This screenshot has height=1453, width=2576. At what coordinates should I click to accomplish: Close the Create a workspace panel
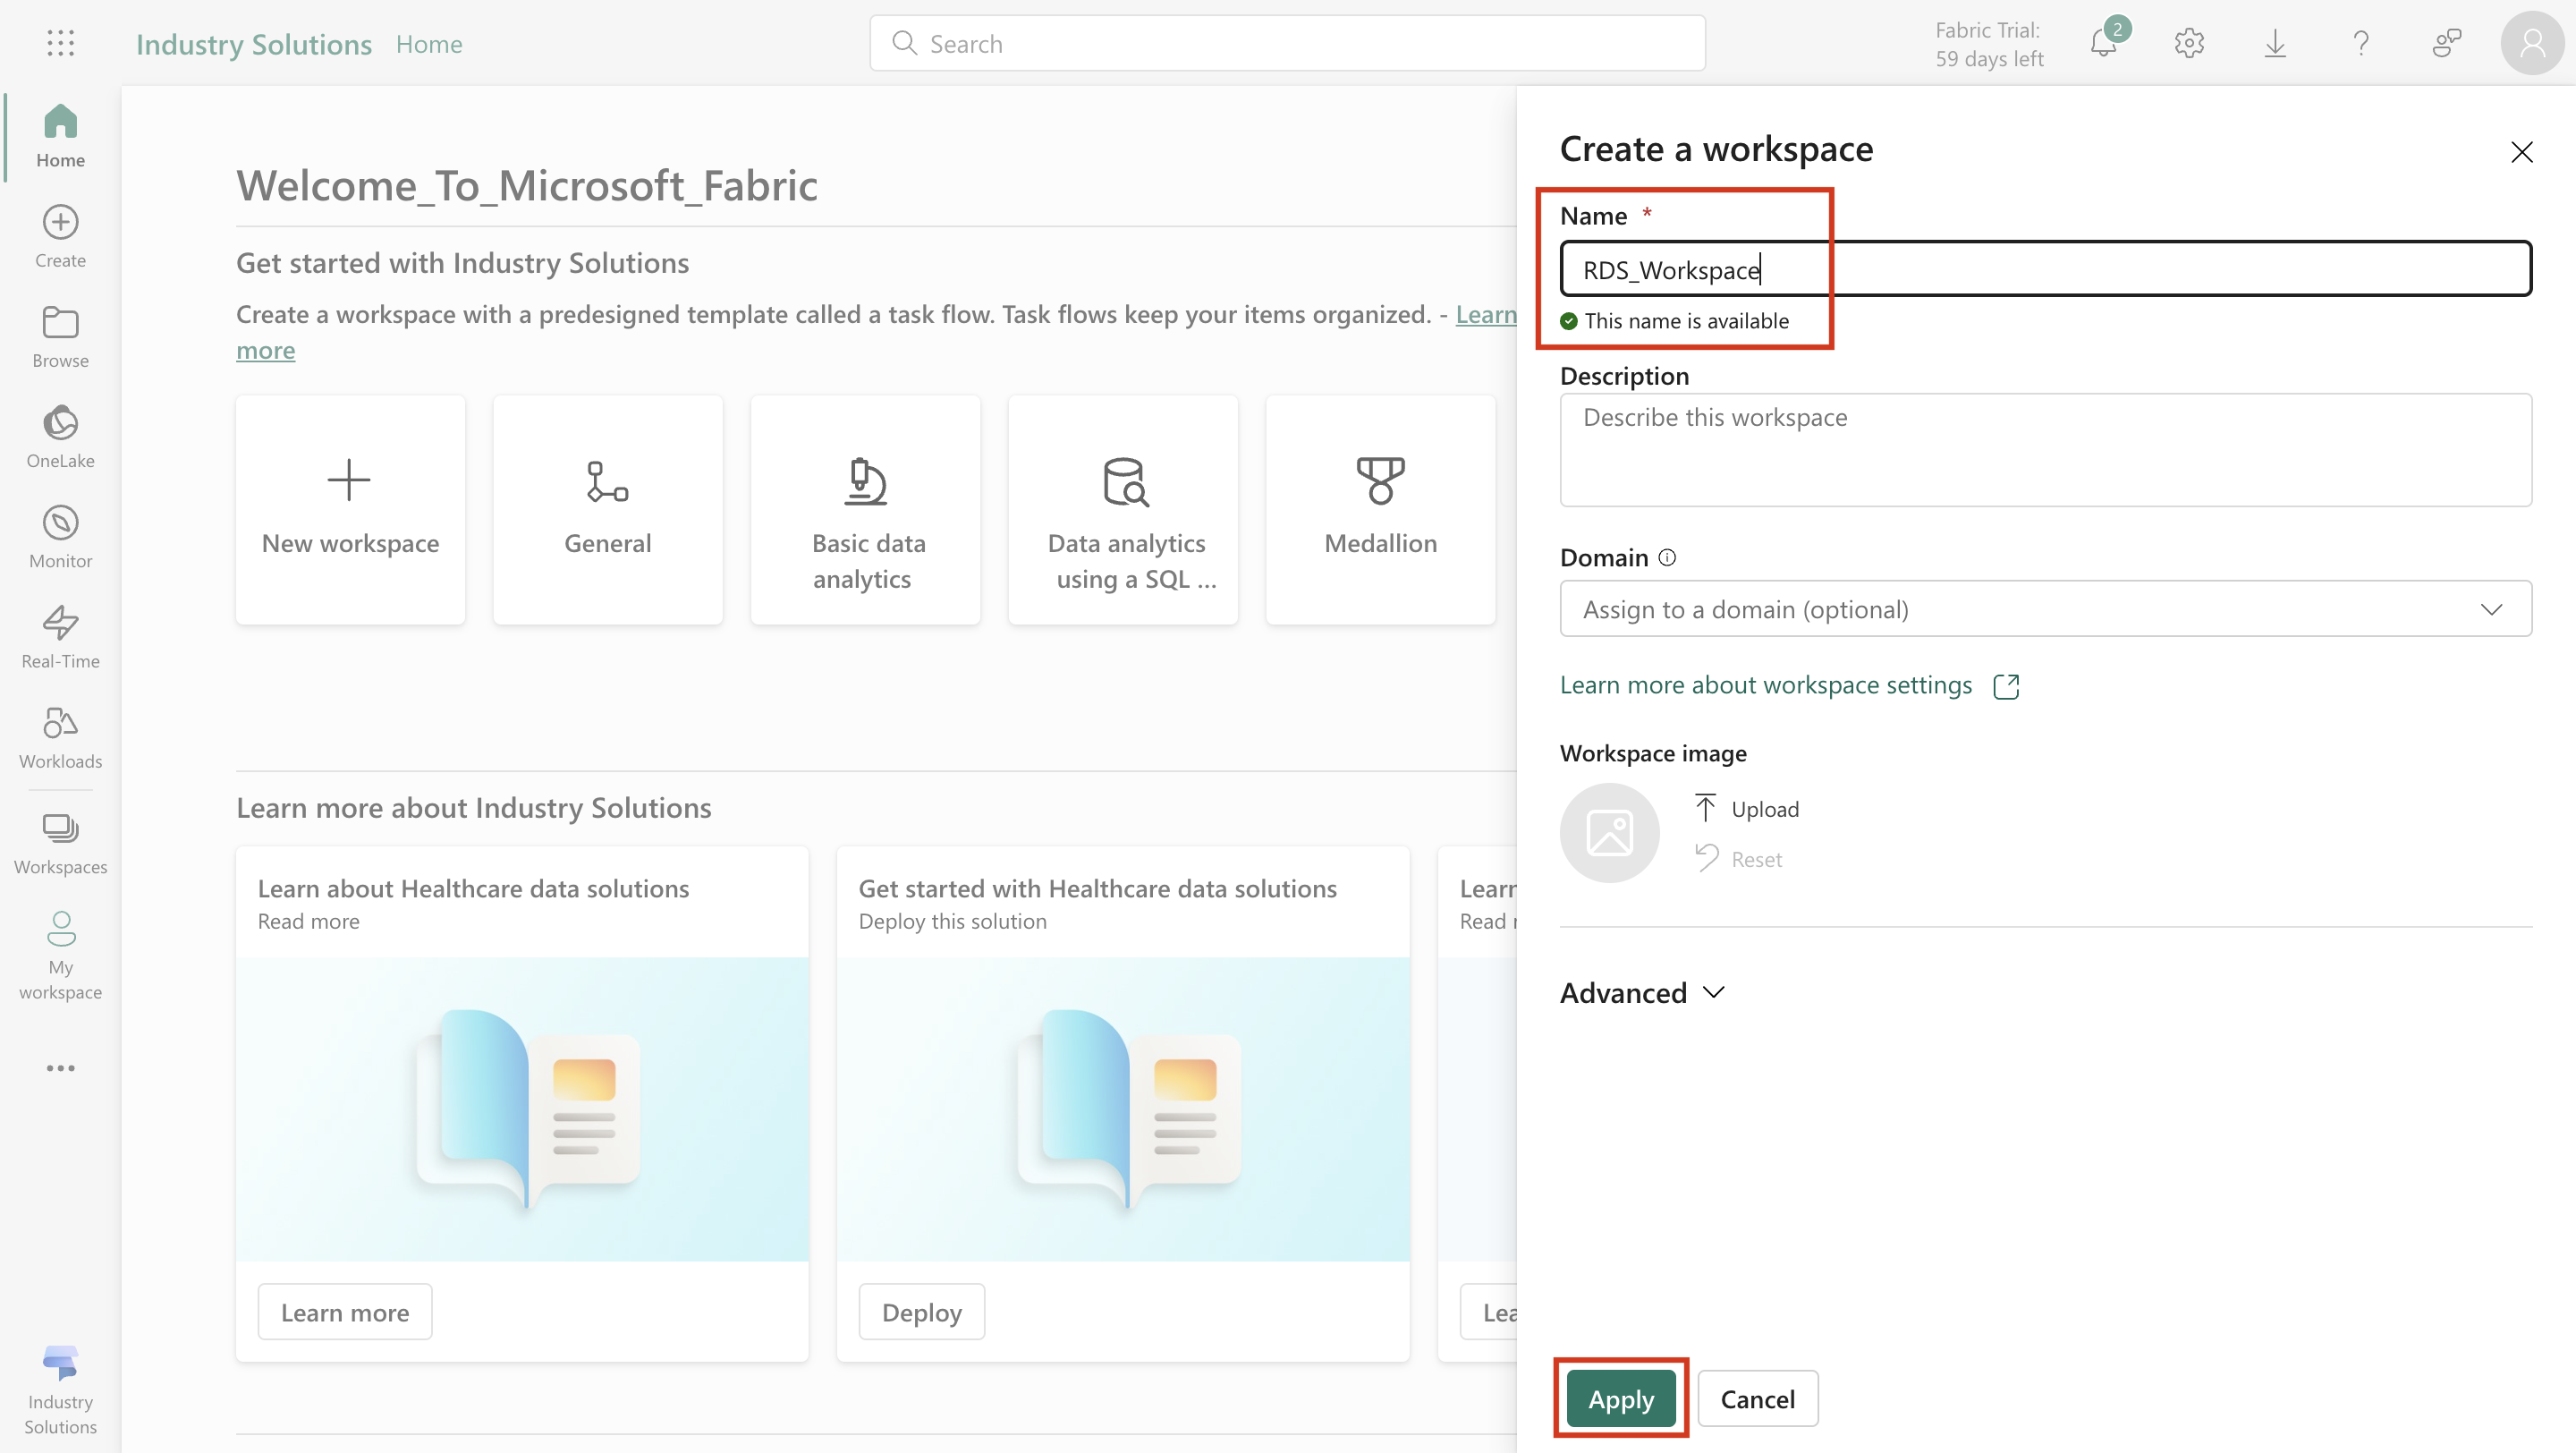pos(2521,152)
